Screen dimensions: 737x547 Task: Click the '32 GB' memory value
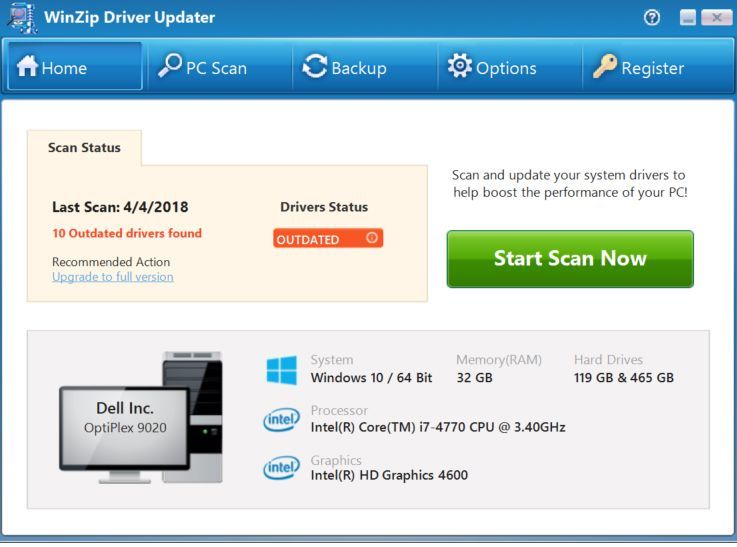point(474,378)
